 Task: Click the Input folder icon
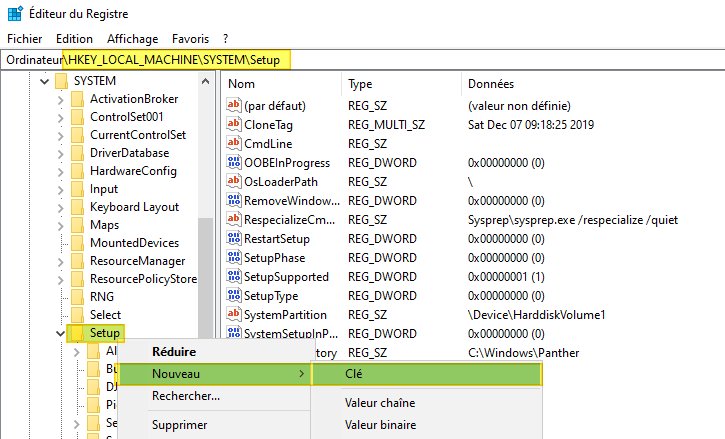78,189
